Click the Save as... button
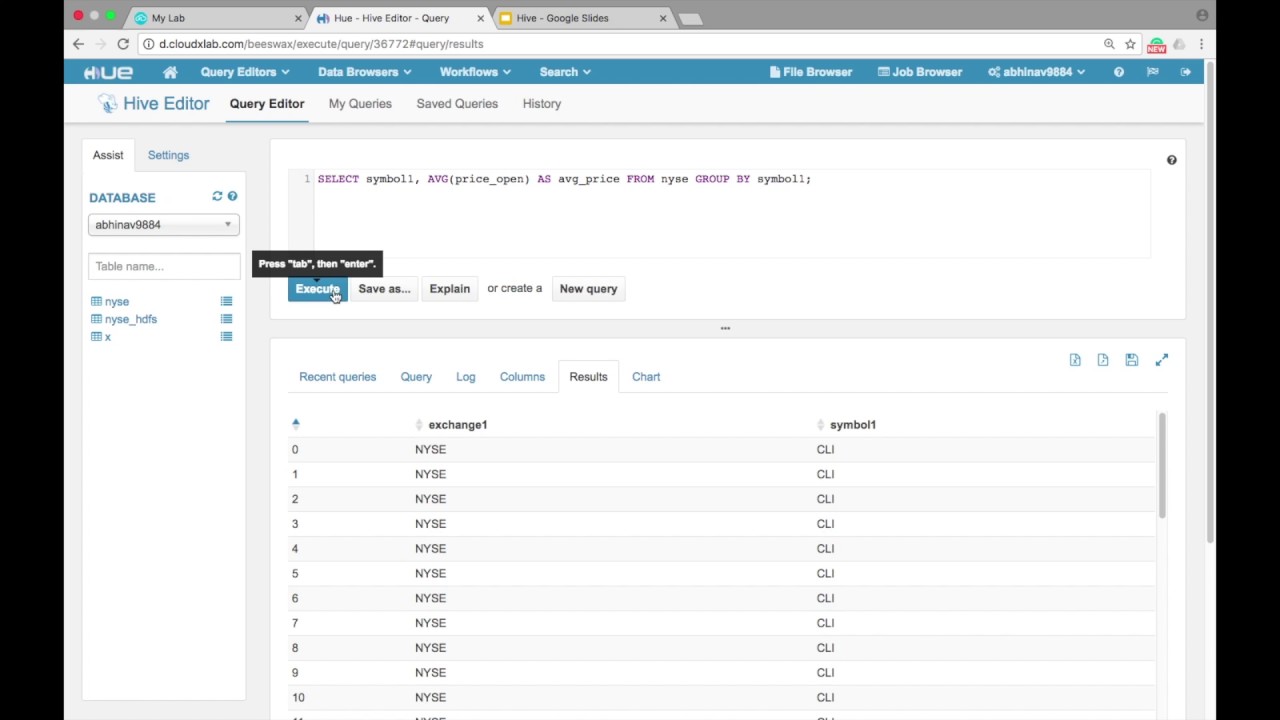 point(384,289)
